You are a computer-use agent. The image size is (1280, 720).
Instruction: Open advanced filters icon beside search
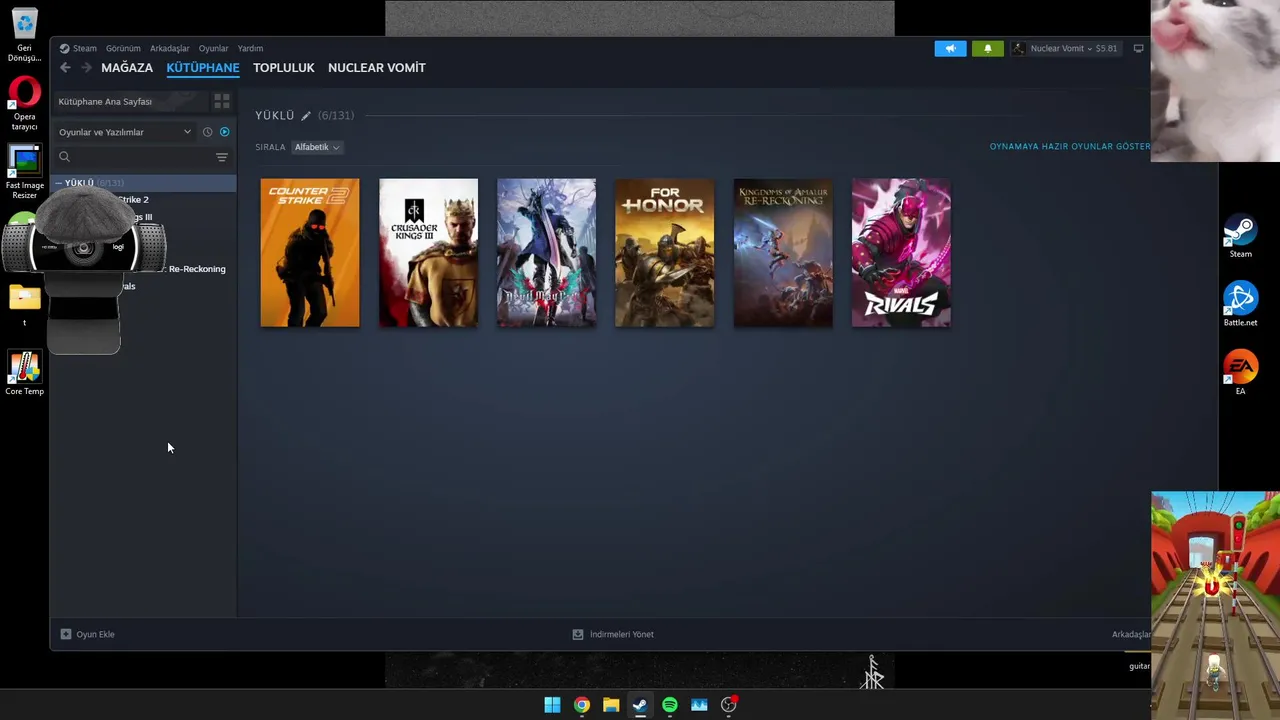222,157
